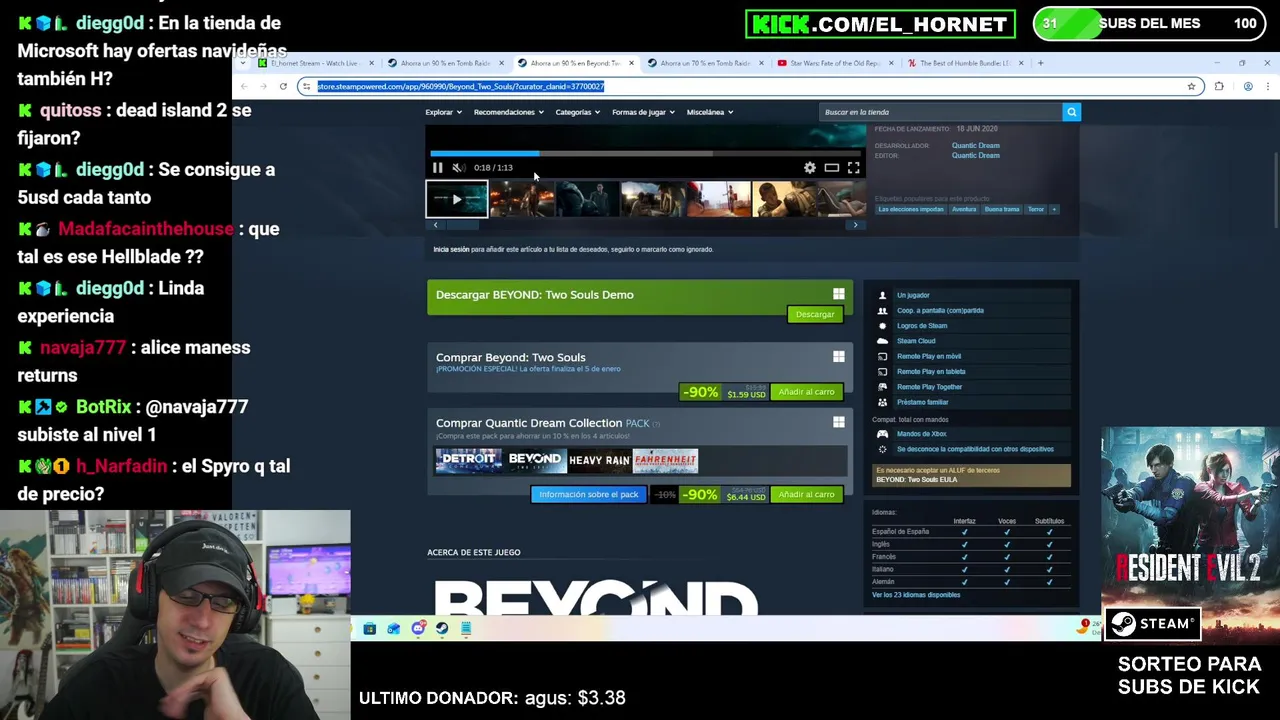Seek in the trailer progress bar
This screenshot has height=720, width=1280.
coord(645,154)
